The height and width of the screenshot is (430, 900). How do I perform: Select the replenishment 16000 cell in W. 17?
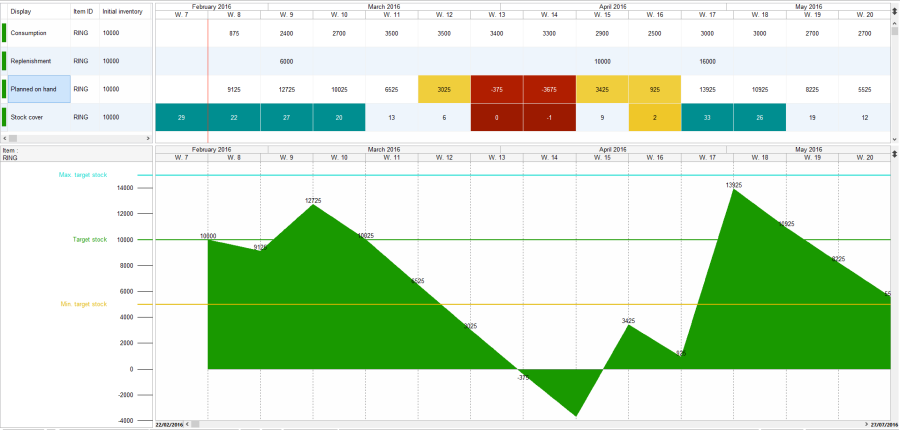click(x=706, y=61)
